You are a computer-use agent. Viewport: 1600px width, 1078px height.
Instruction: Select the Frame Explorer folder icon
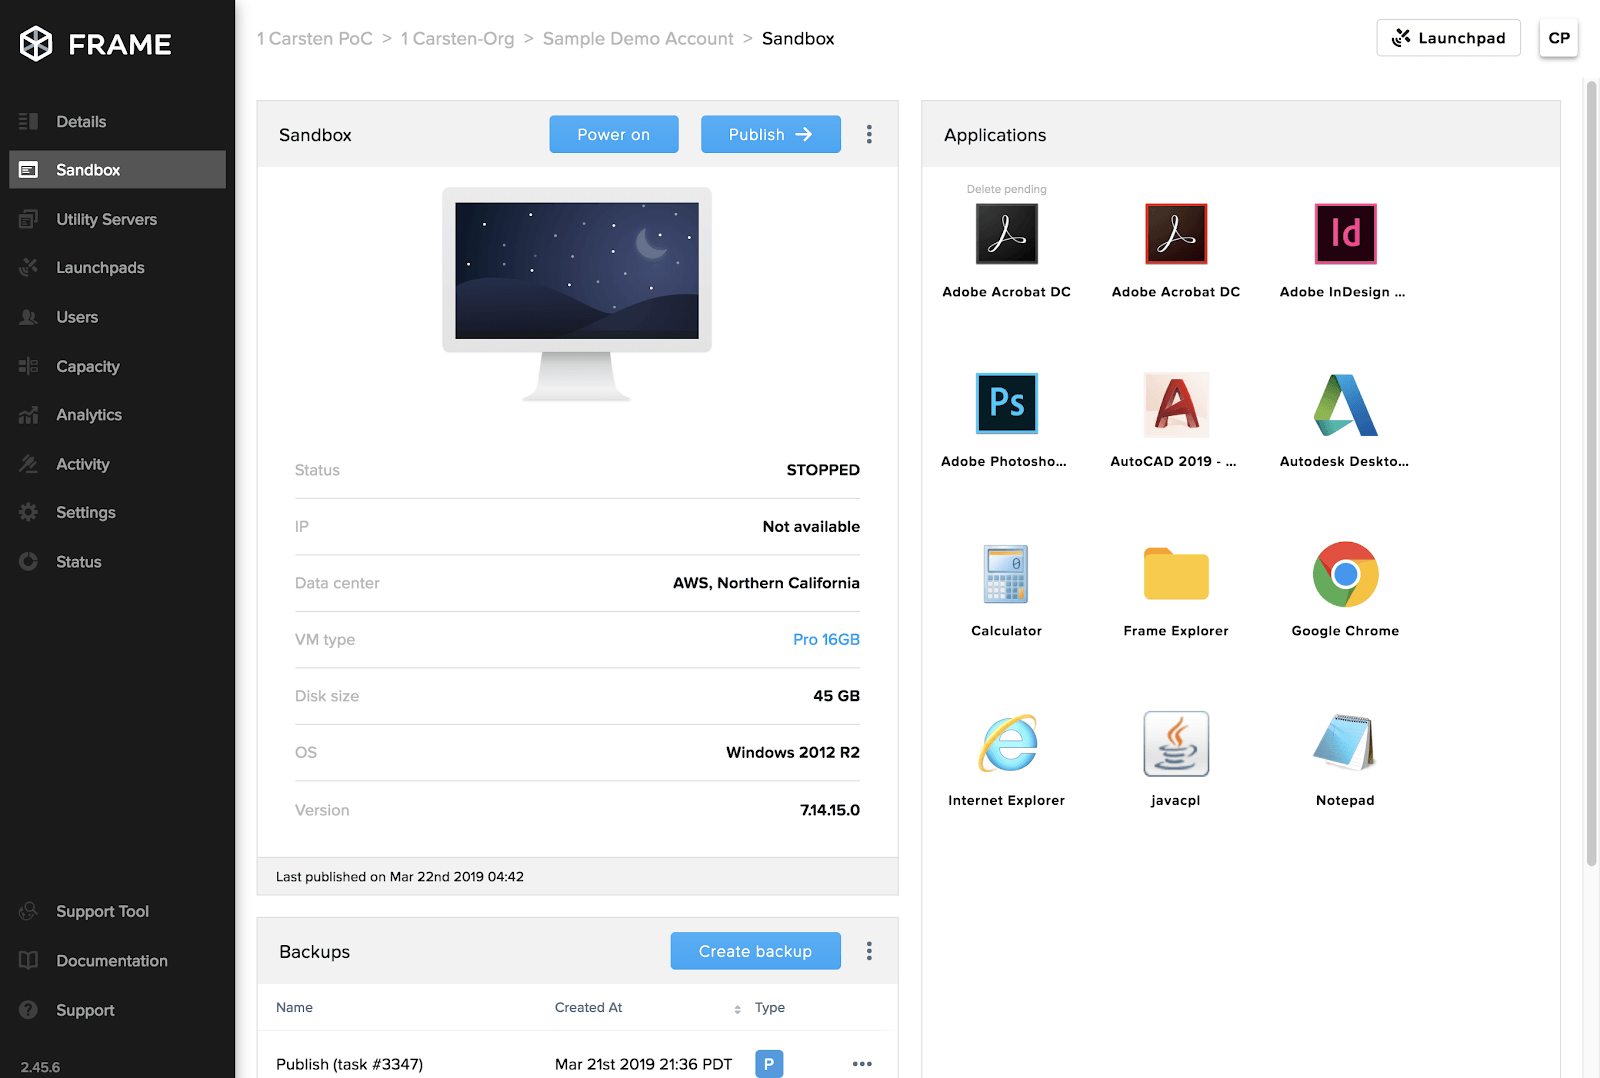click(1176, 575)
